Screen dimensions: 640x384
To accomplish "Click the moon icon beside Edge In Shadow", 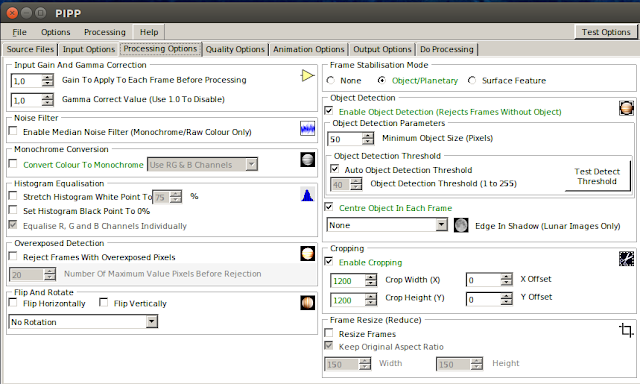I will [x=461, y=225].
